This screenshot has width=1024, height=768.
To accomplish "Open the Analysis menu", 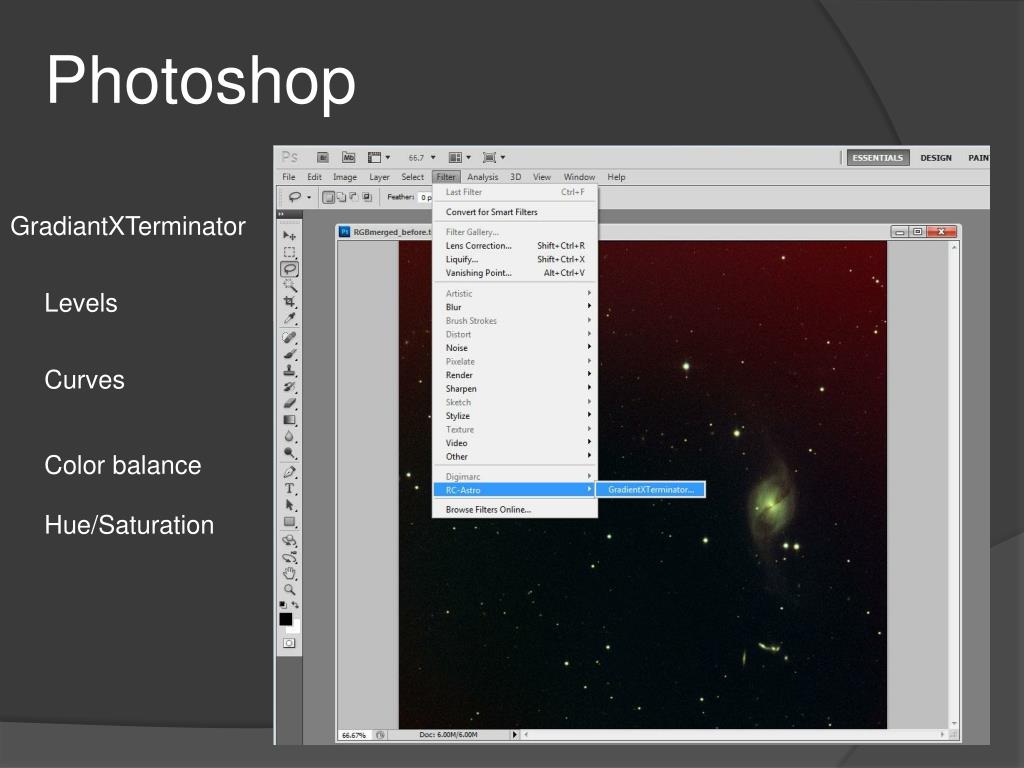I will pos(483,177).
